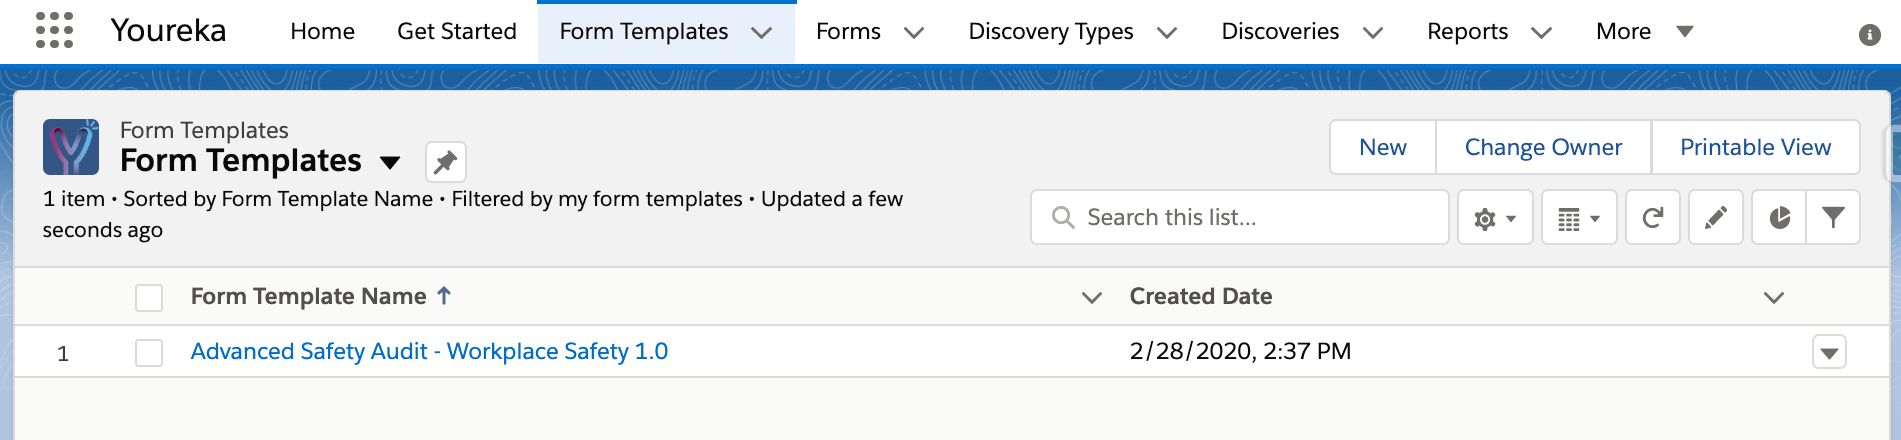Open the App Launcher grid icon
1901x440 pixels.
click(x=54, y=30)
